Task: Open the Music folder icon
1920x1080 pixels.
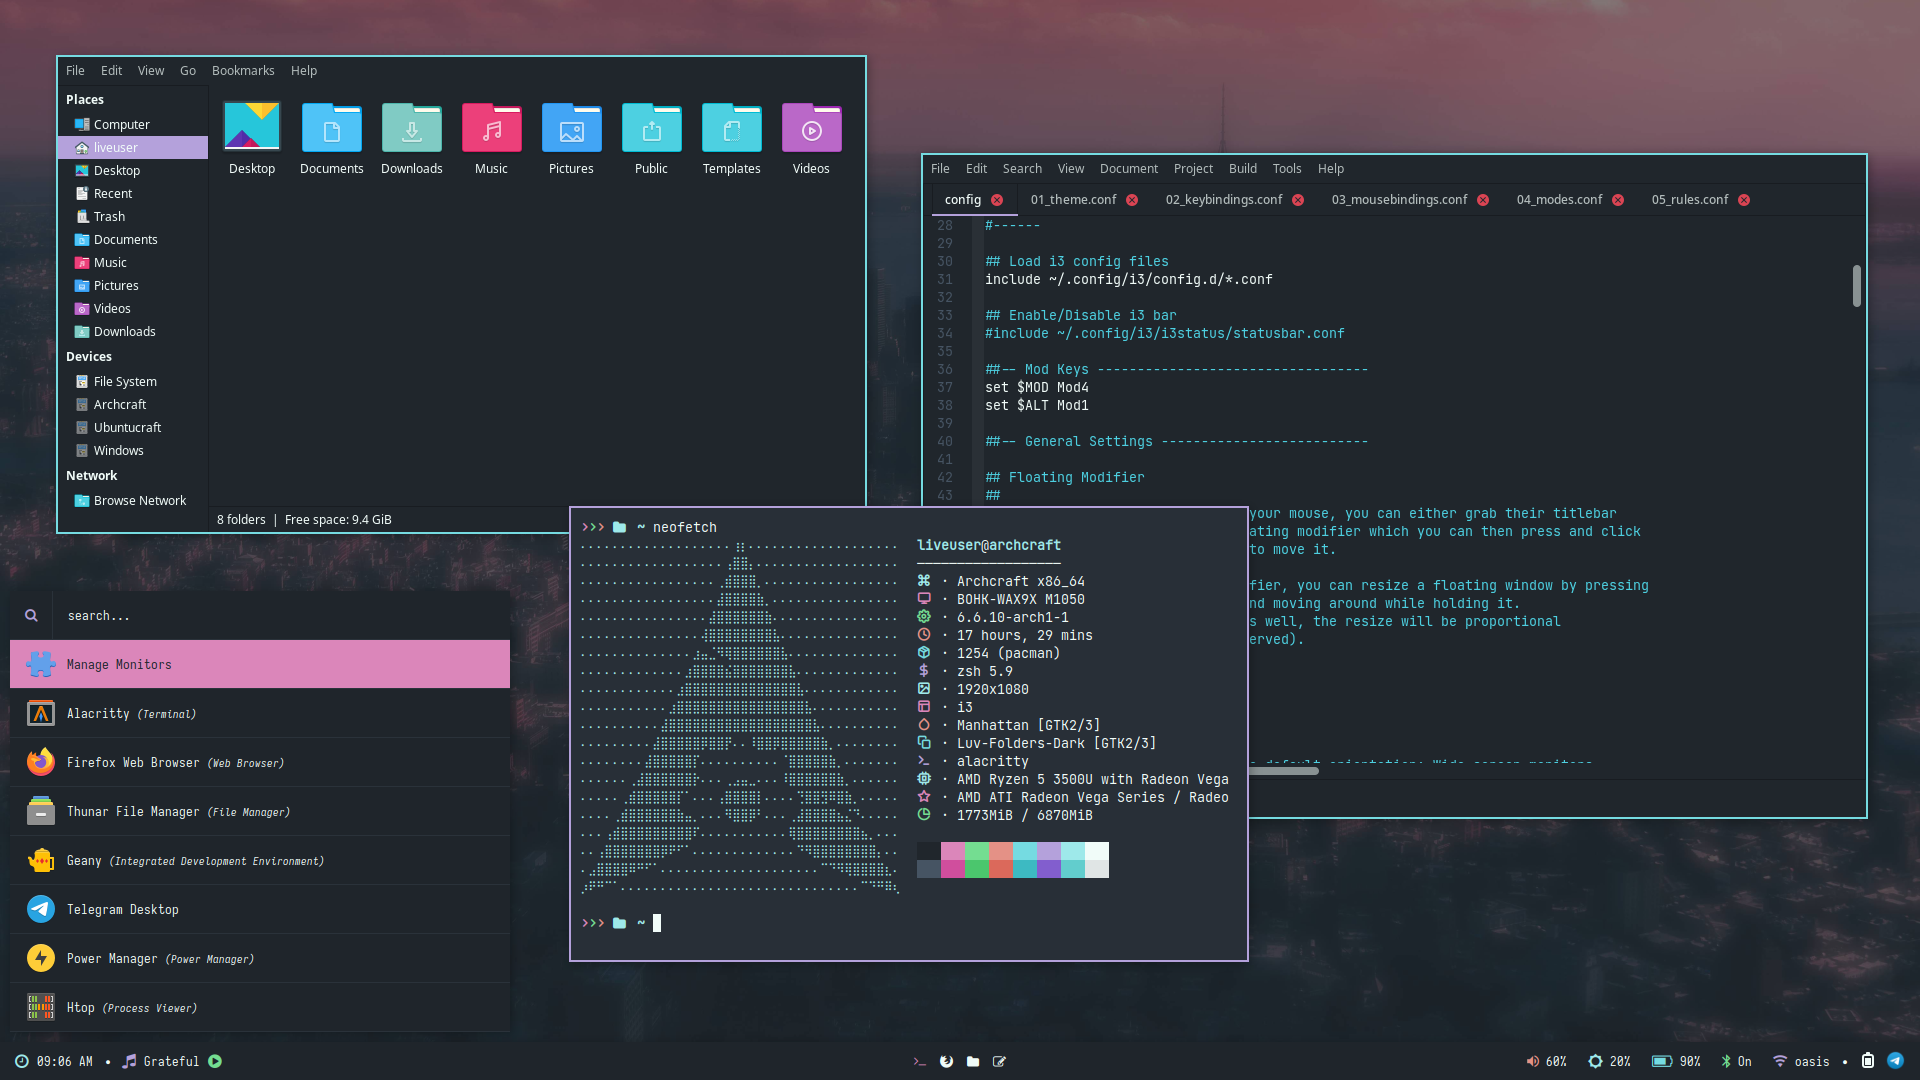Action: click(491, 130)
